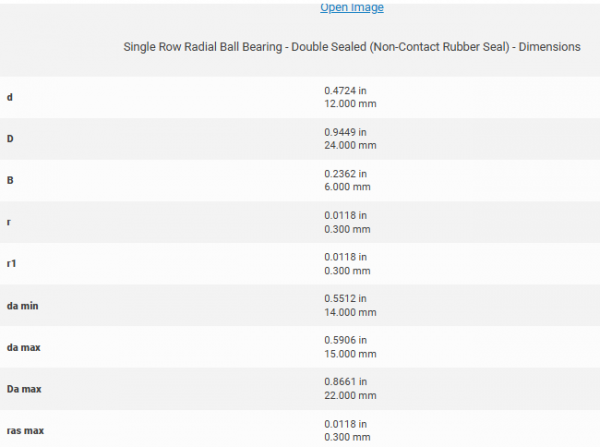Screen dimensions: 600x447
Task: Select the 22.000 mm value
Action: click(x=350, y=395)
